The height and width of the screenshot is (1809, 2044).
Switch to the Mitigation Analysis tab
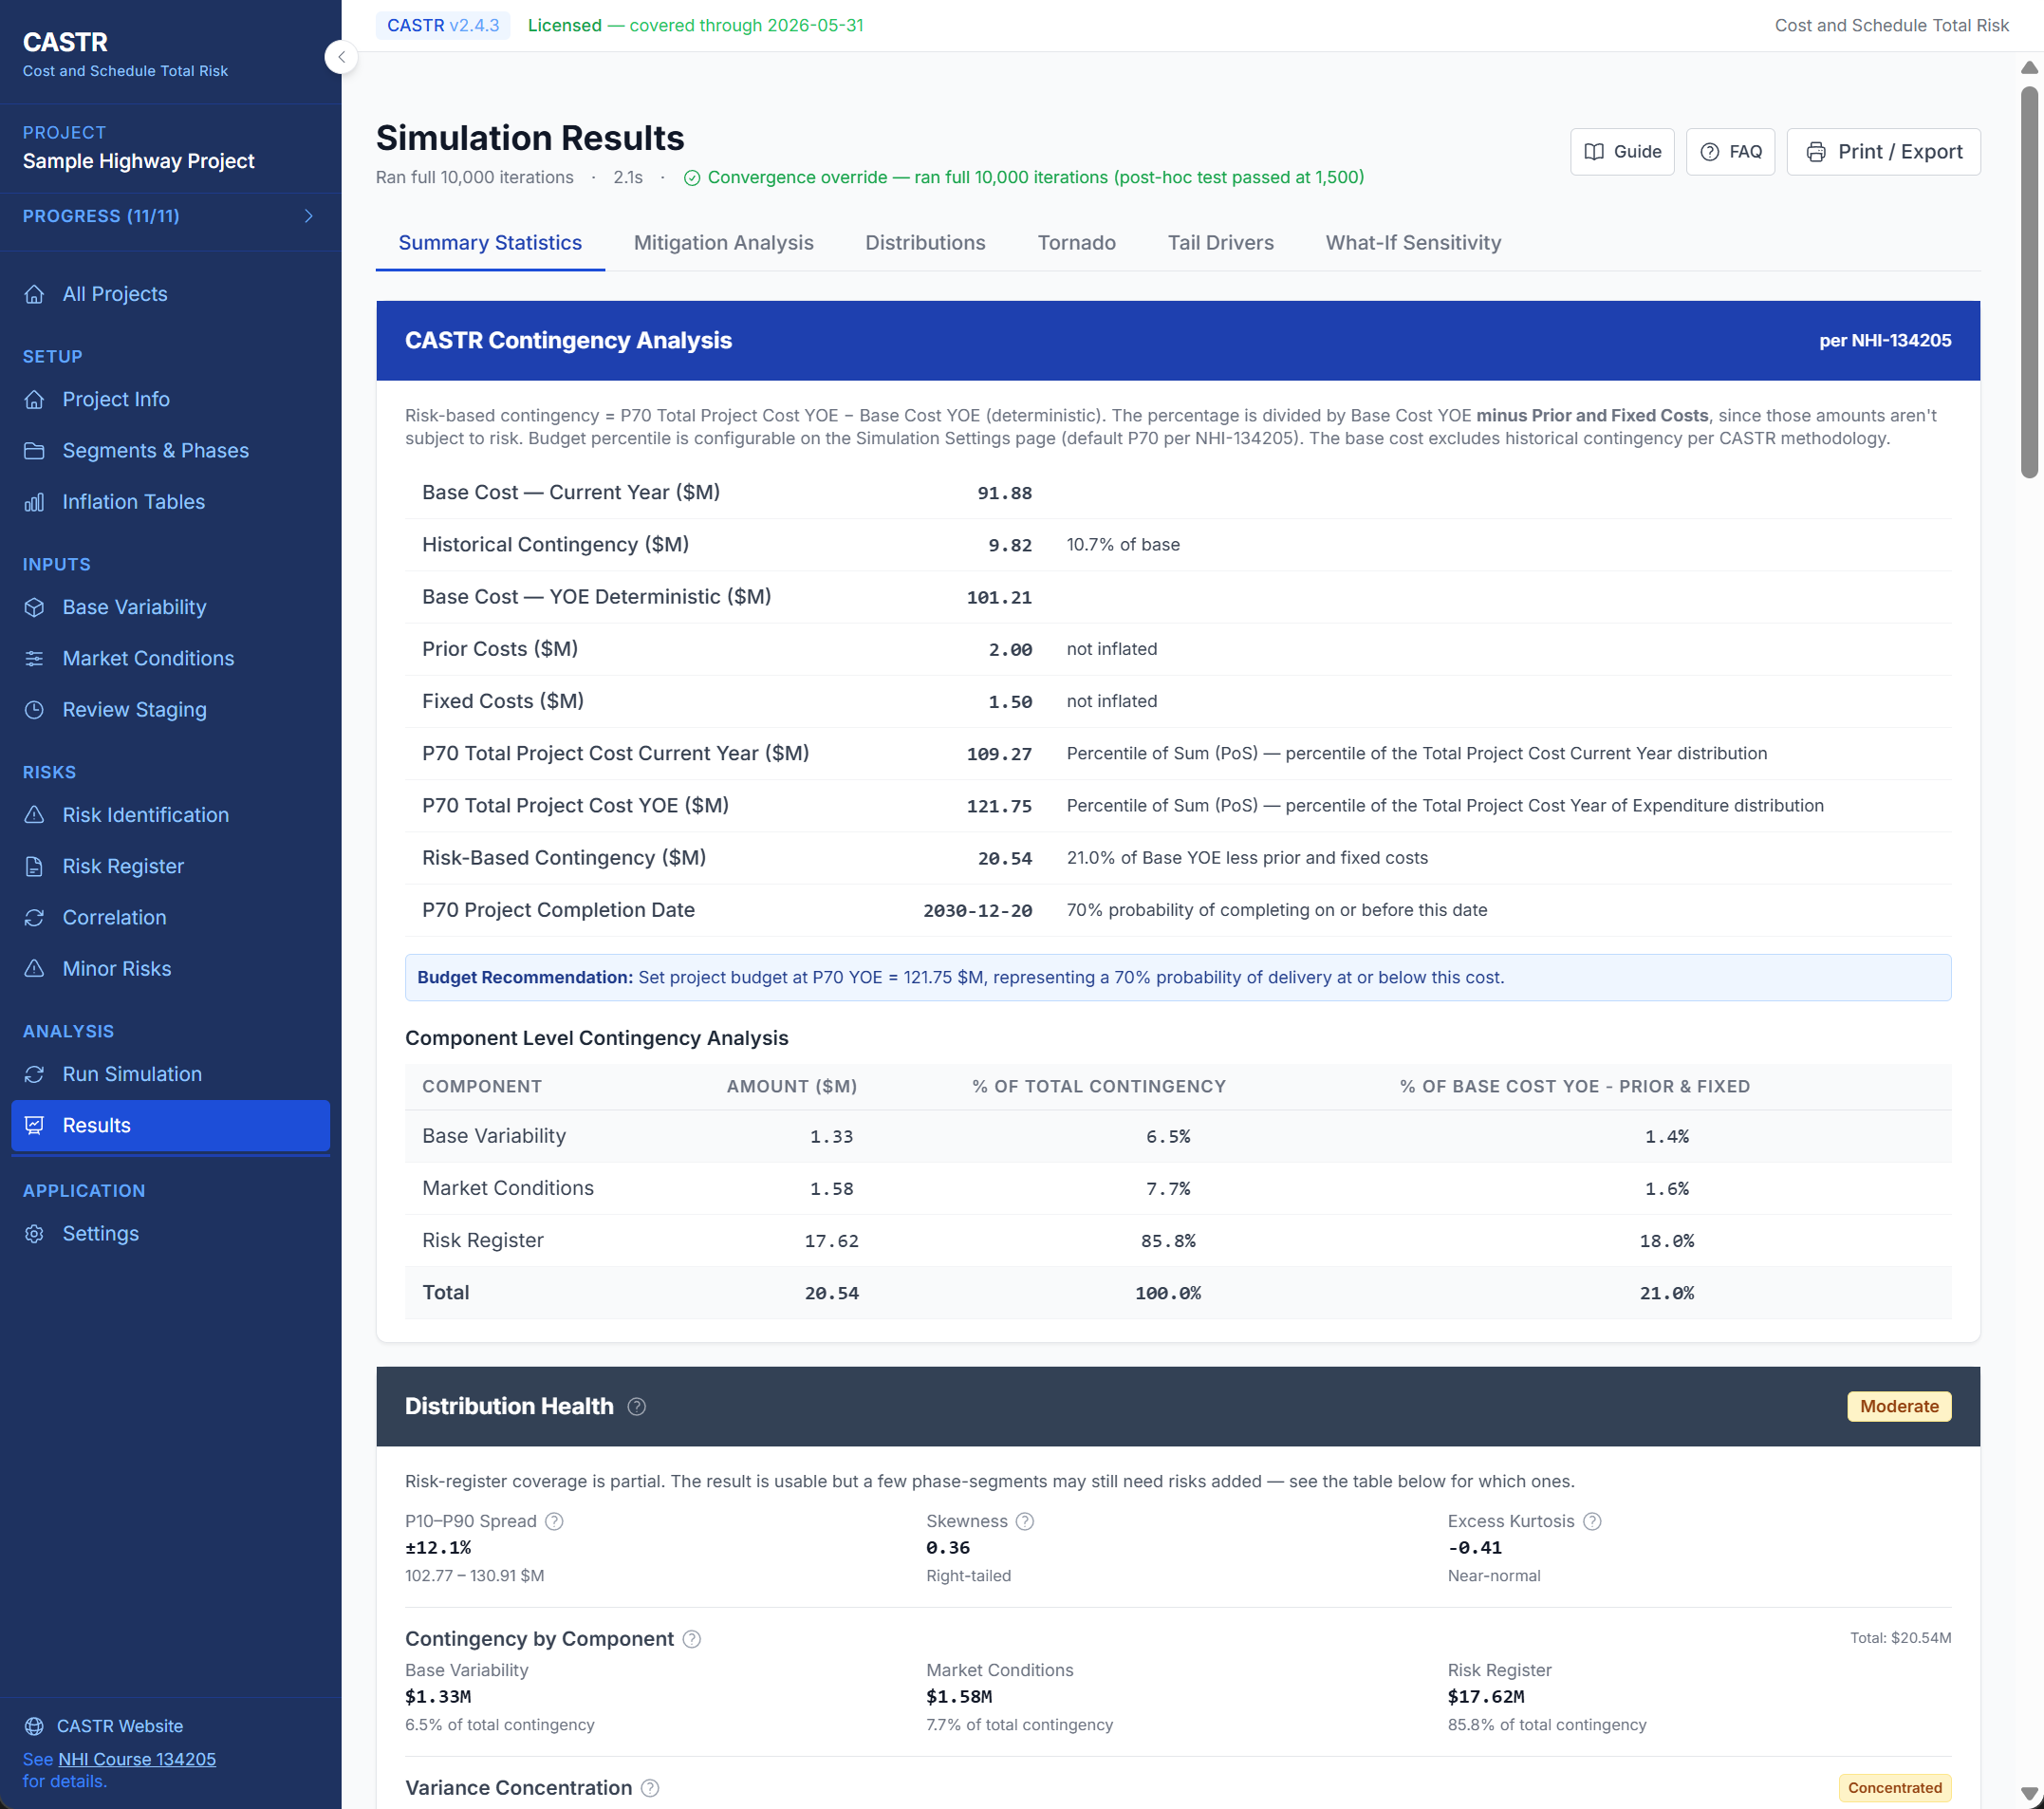coord(723,242)
